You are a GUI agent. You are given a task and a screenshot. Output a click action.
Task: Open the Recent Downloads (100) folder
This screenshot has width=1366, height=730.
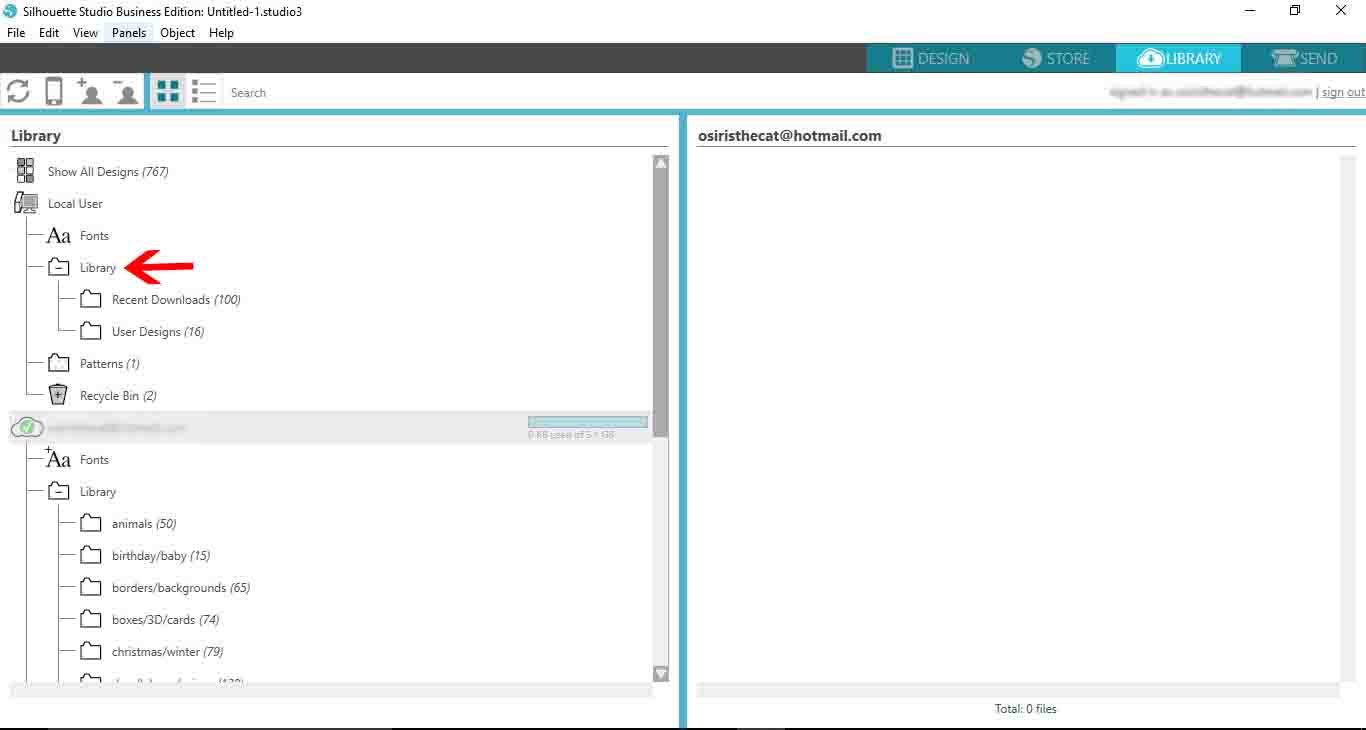pos(176,300)
